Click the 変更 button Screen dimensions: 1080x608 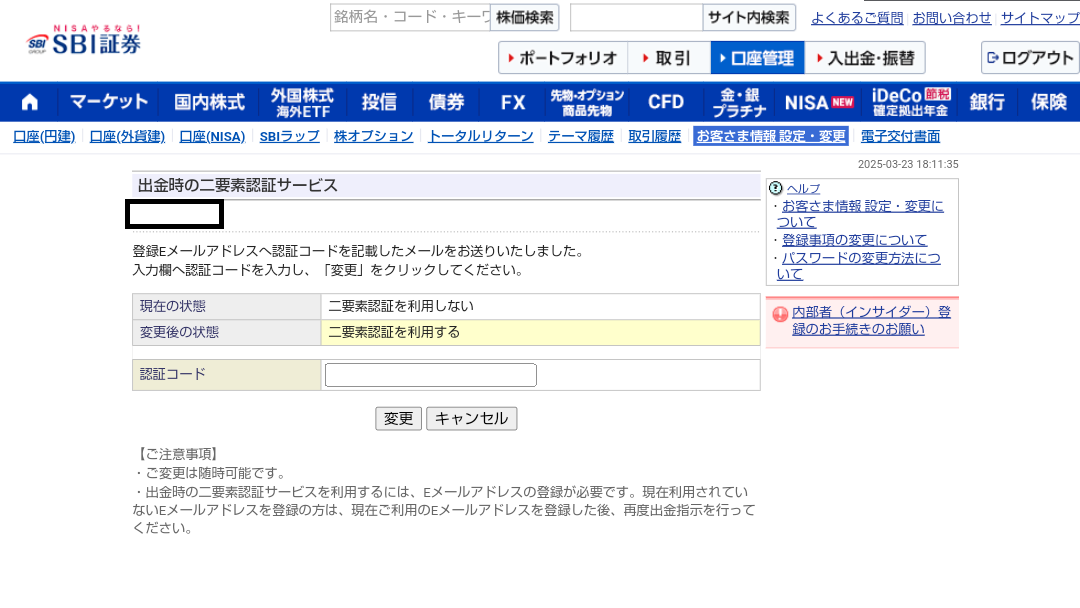tap(398, 418)
